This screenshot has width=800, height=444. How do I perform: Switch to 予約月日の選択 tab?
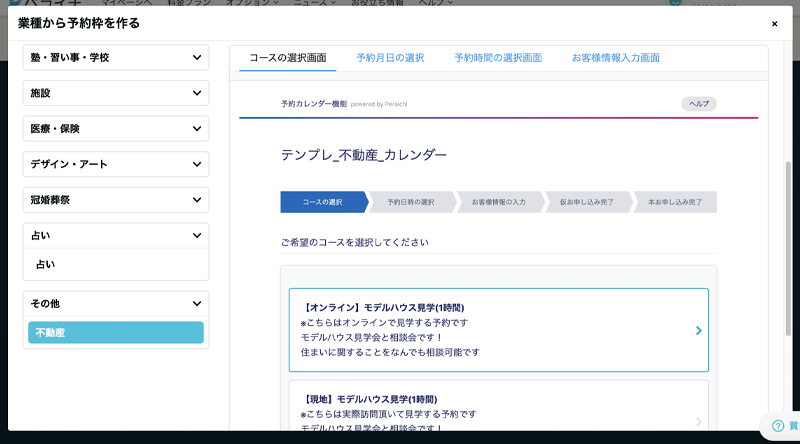[390, 58]
